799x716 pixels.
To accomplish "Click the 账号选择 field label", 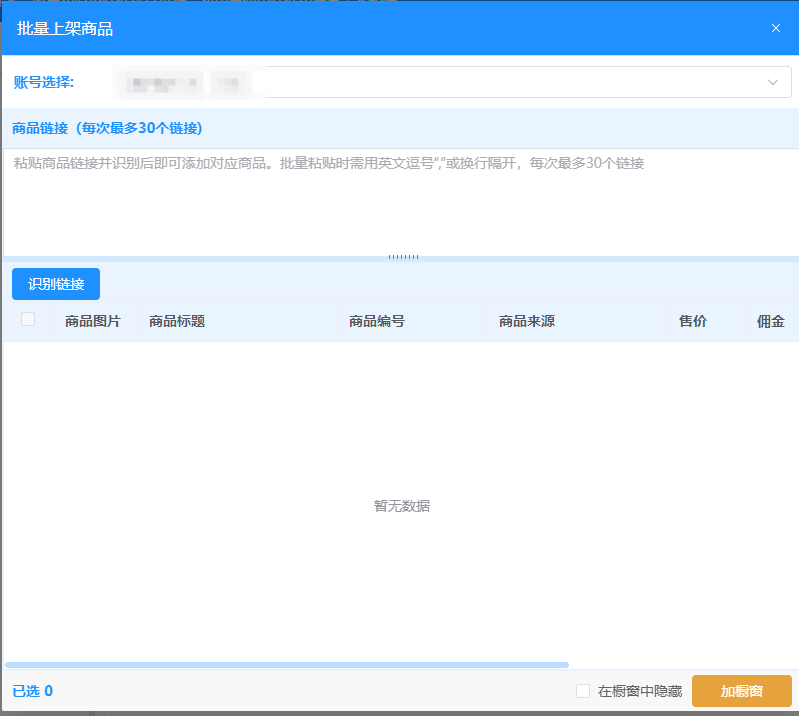I will (44, 82).
